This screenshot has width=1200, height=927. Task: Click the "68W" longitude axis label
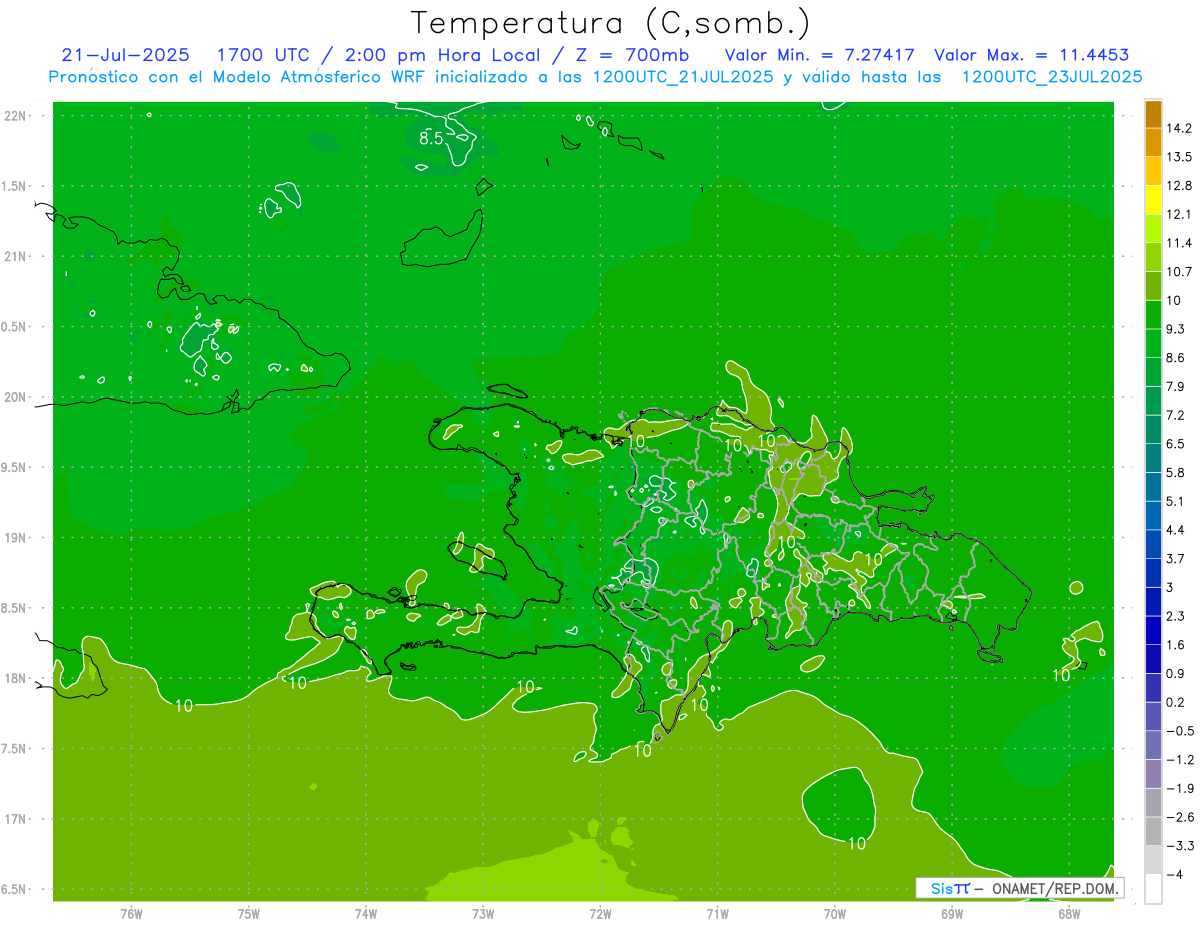(x=1068, y=913)
